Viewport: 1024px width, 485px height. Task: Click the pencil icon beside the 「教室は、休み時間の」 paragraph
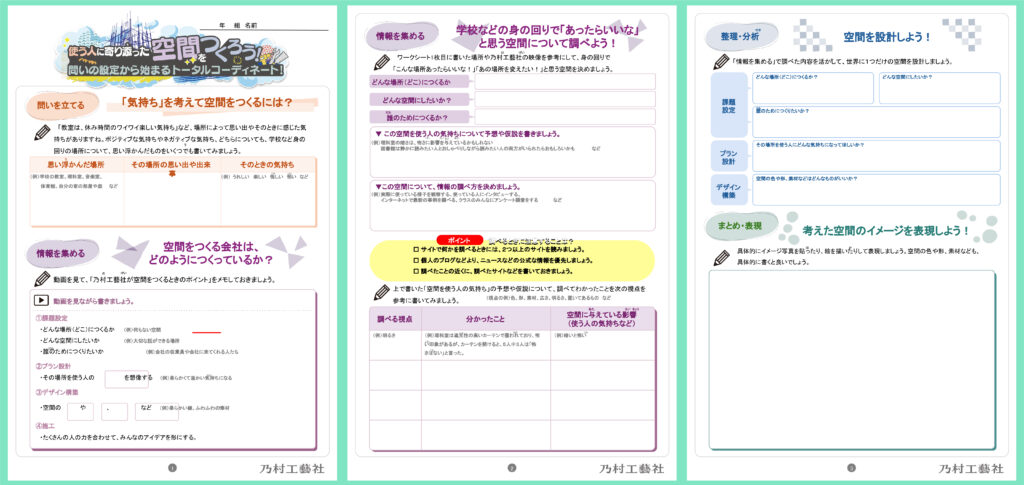[42, 133]
